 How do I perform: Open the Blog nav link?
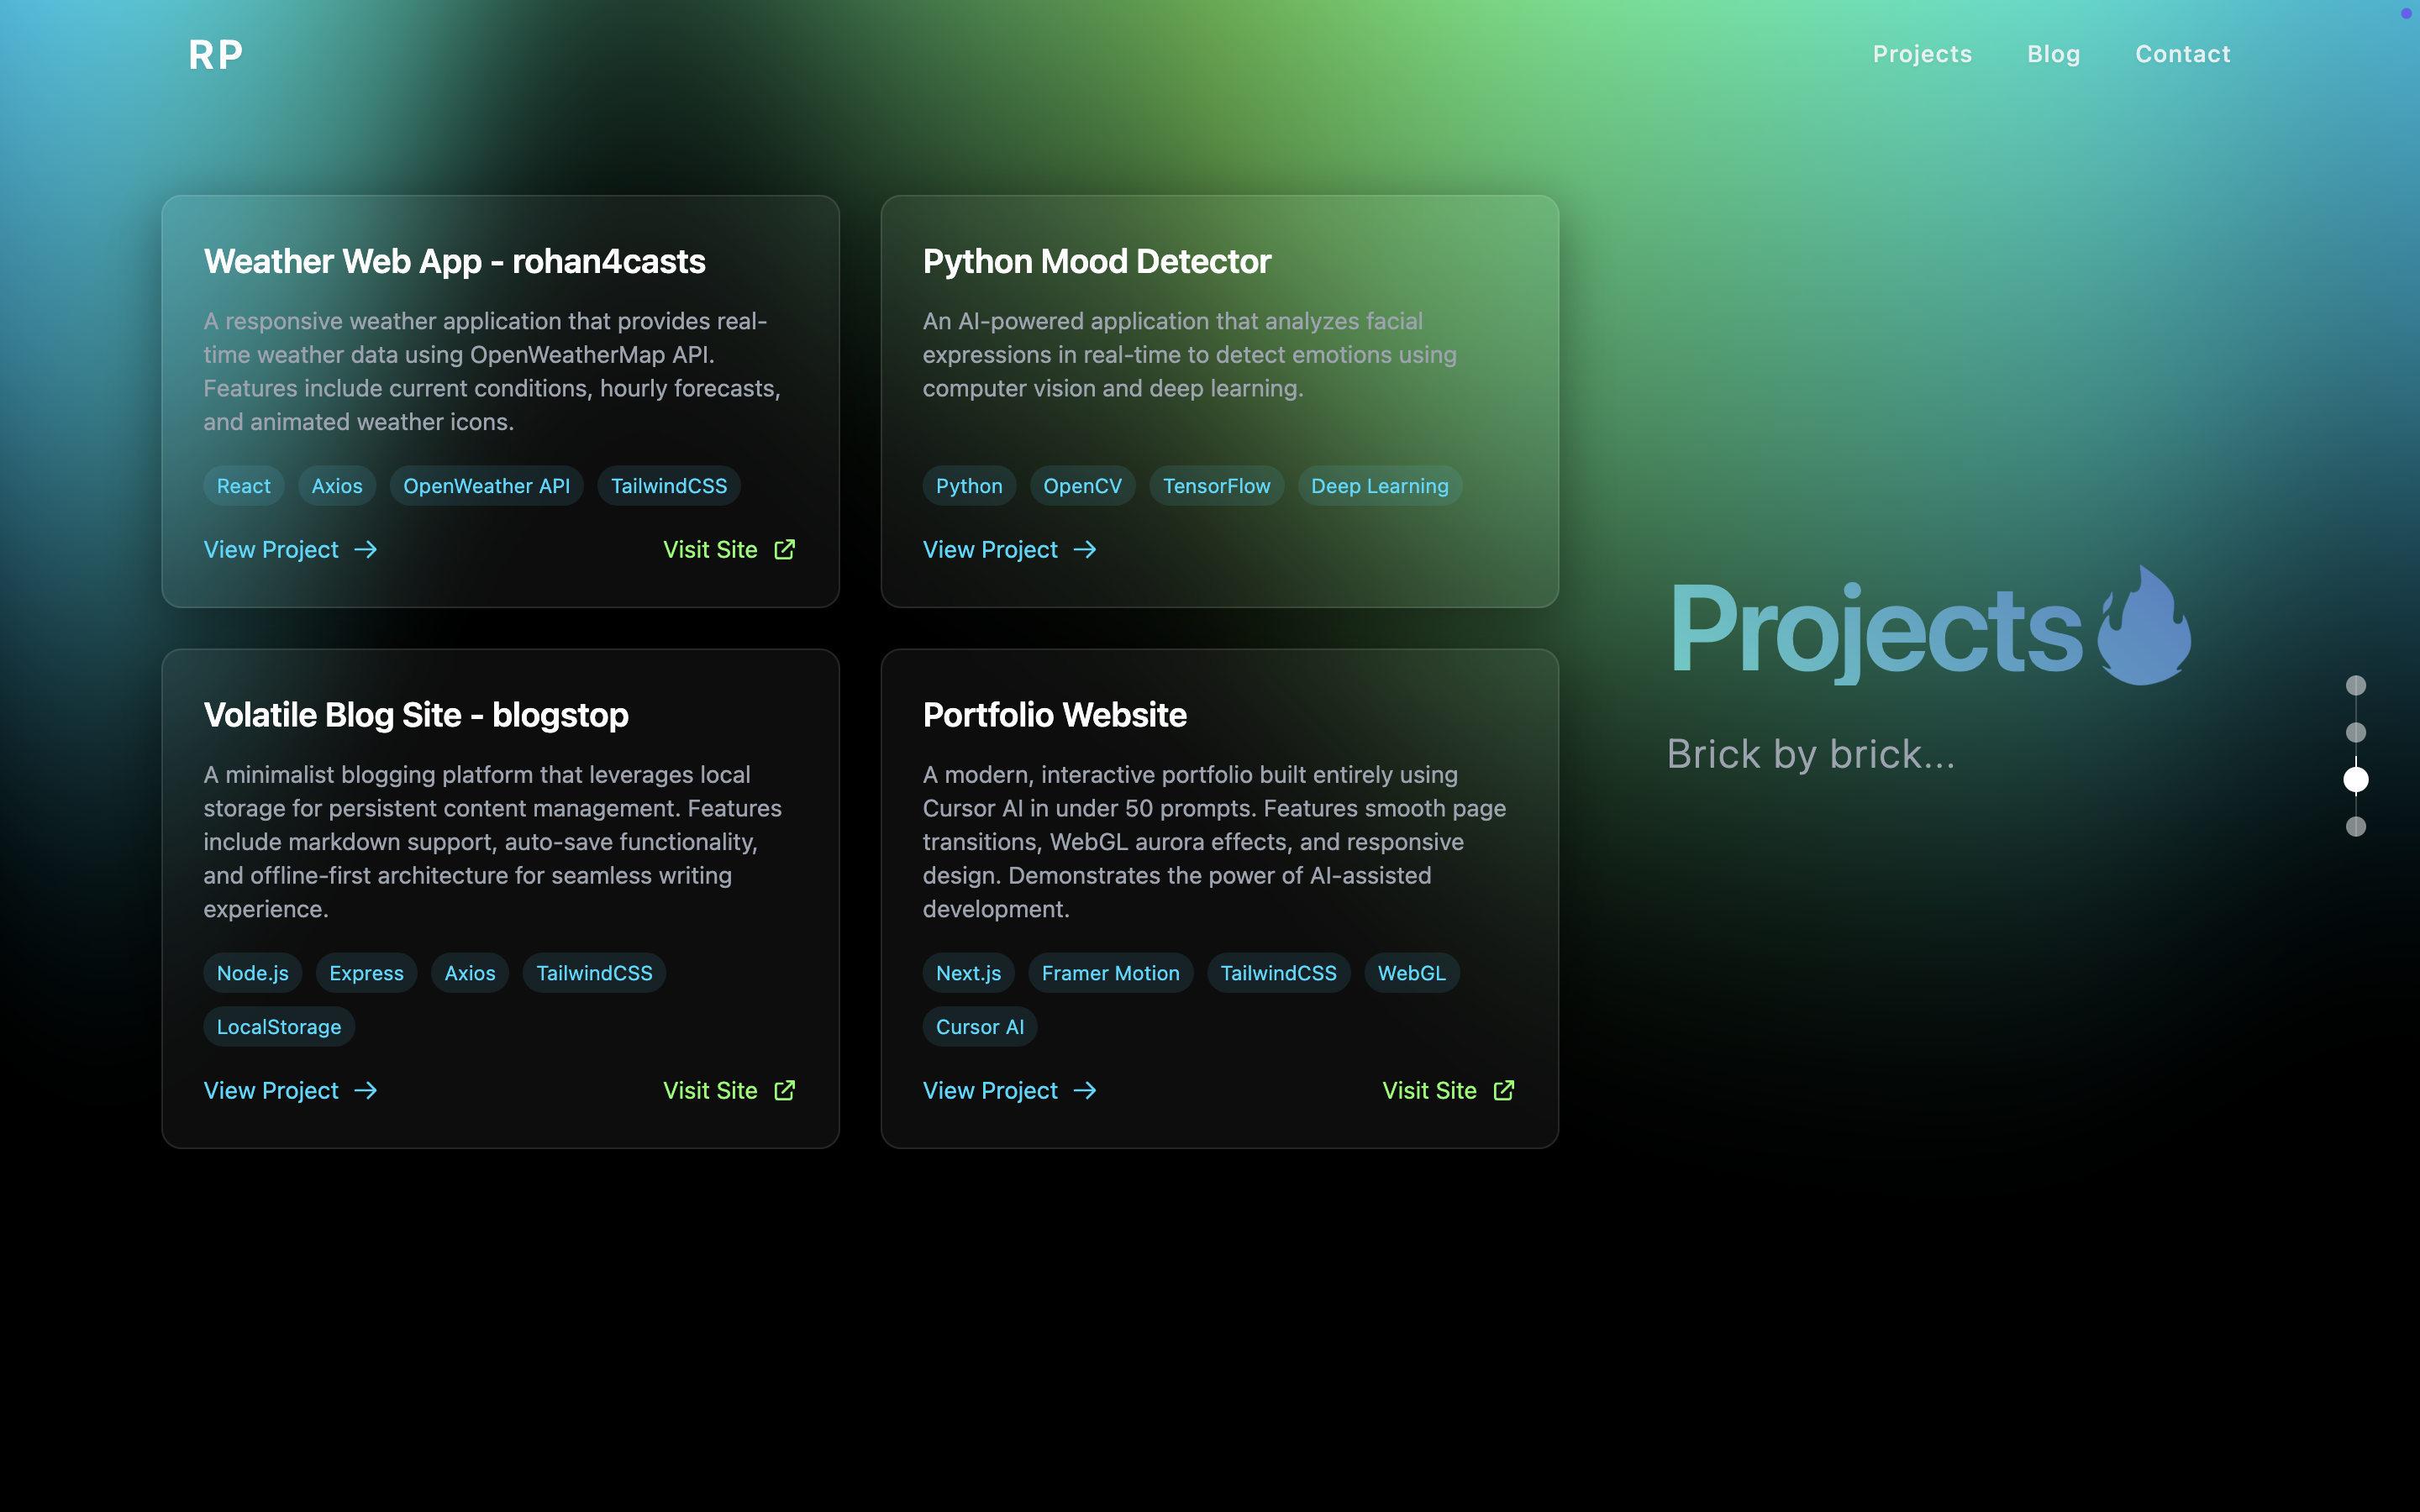coord(2053,54)
